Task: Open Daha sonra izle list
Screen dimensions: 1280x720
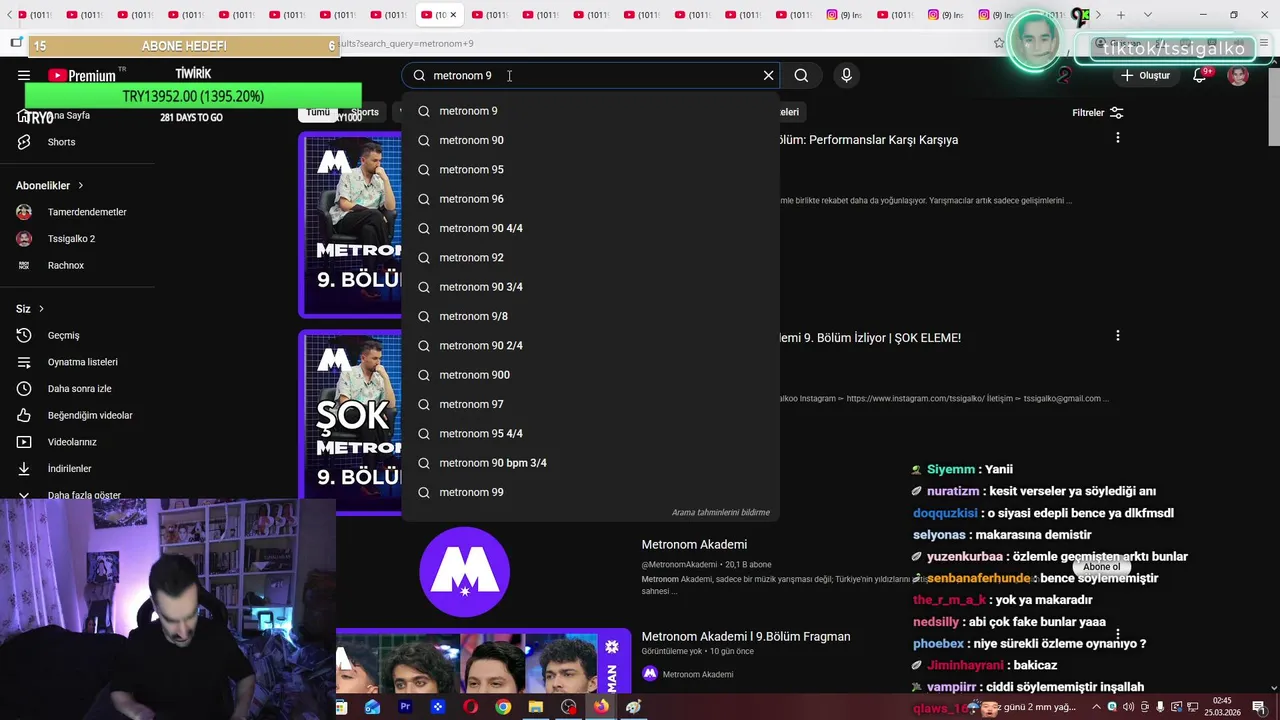Action: 80,388
